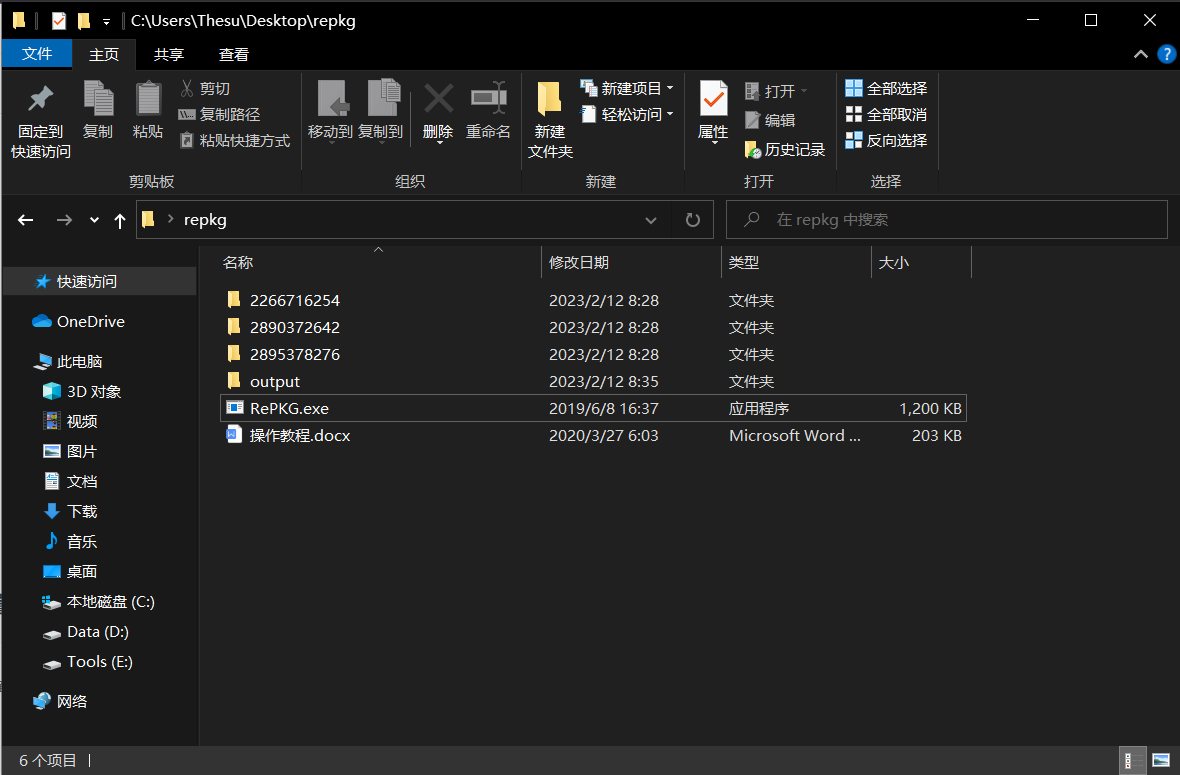The height and width of the screenshot is (775, 1180).
Task: Click the Move To (移动到) icon
Action: point(331,99)
